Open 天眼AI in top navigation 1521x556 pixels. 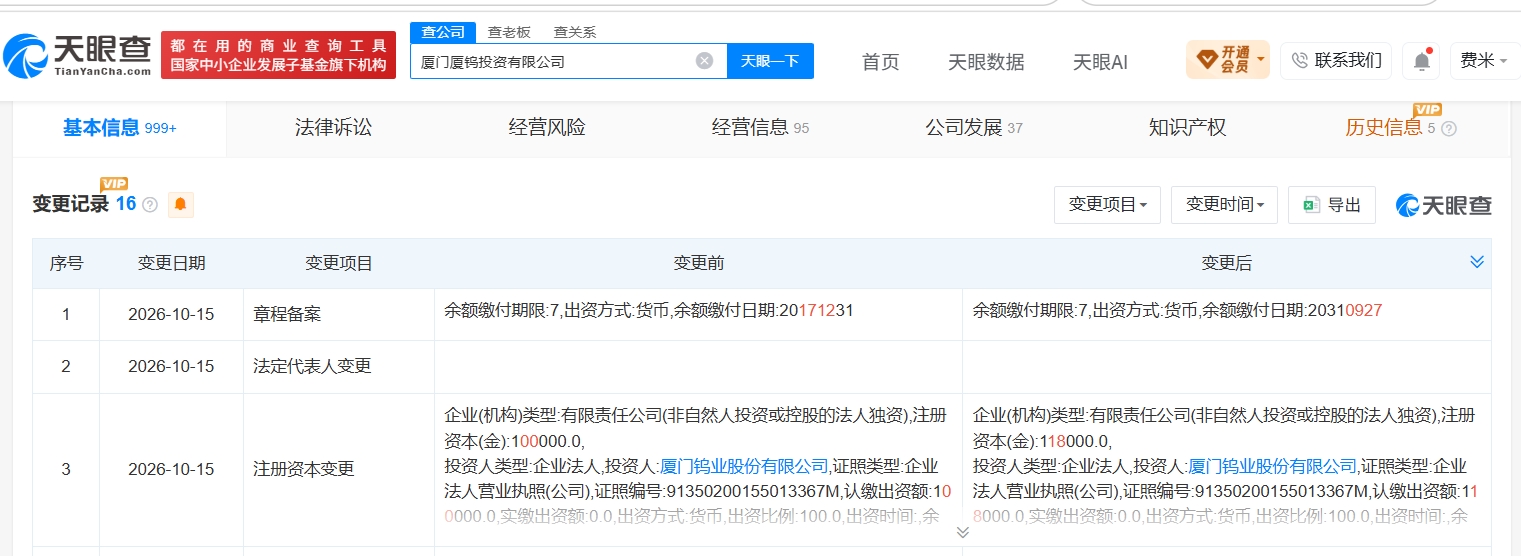coord(1100,62)
